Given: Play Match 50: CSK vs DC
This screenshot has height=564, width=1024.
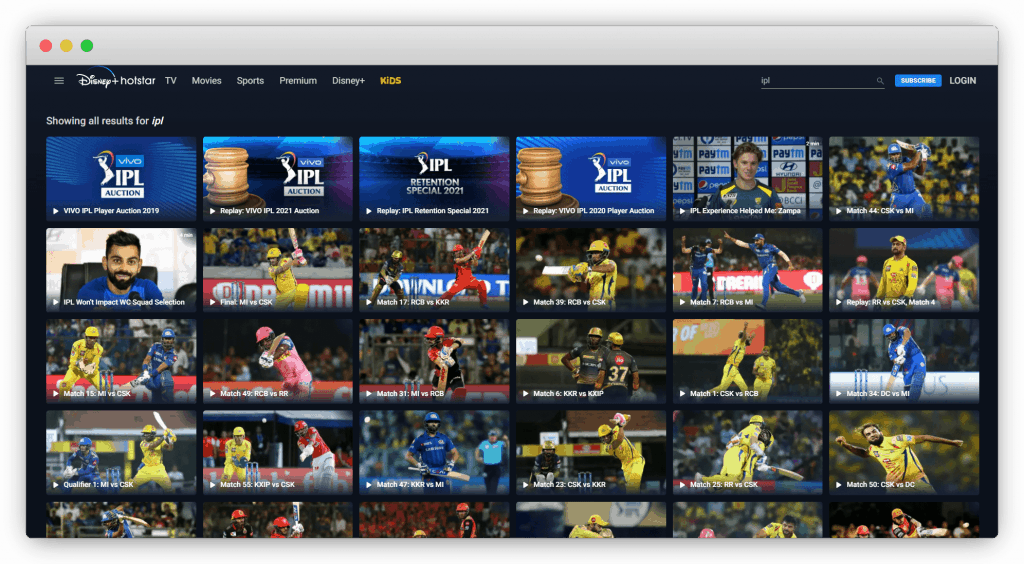Looking at the screenshot, I should click(904, 452).
